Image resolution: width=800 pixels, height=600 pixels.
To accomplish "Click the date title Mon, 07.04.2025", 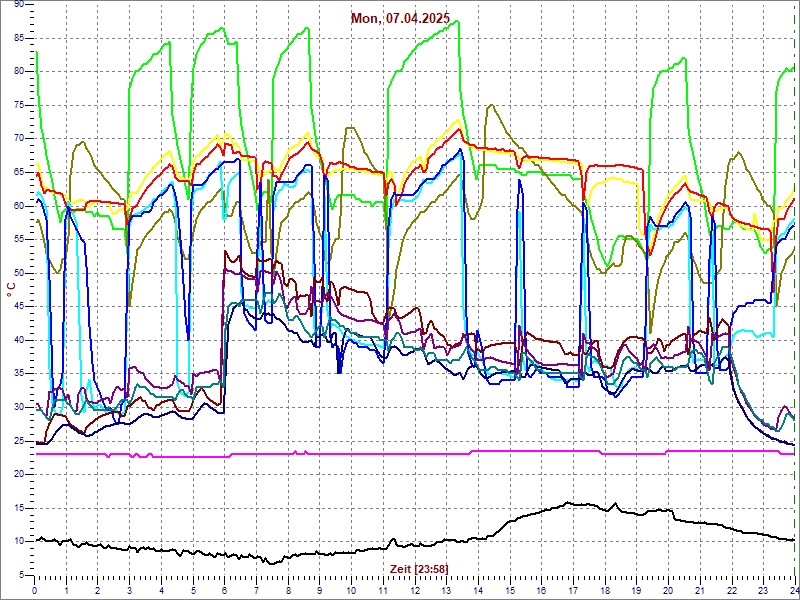I will pos(401,18).
